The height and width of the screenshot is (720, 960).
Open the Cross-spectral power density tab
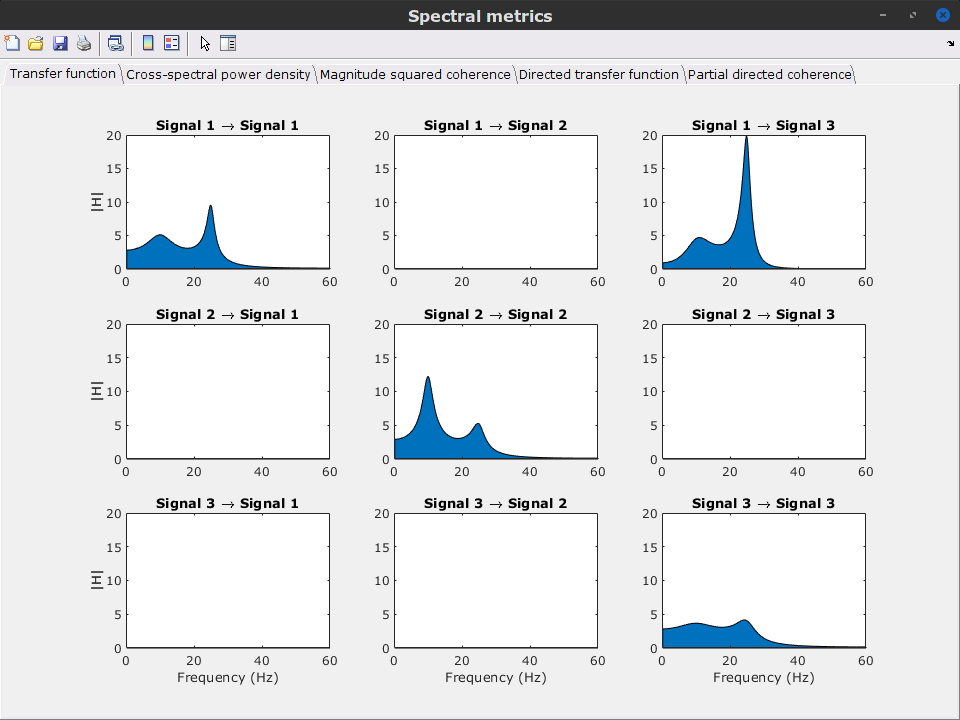click(218, 75)
